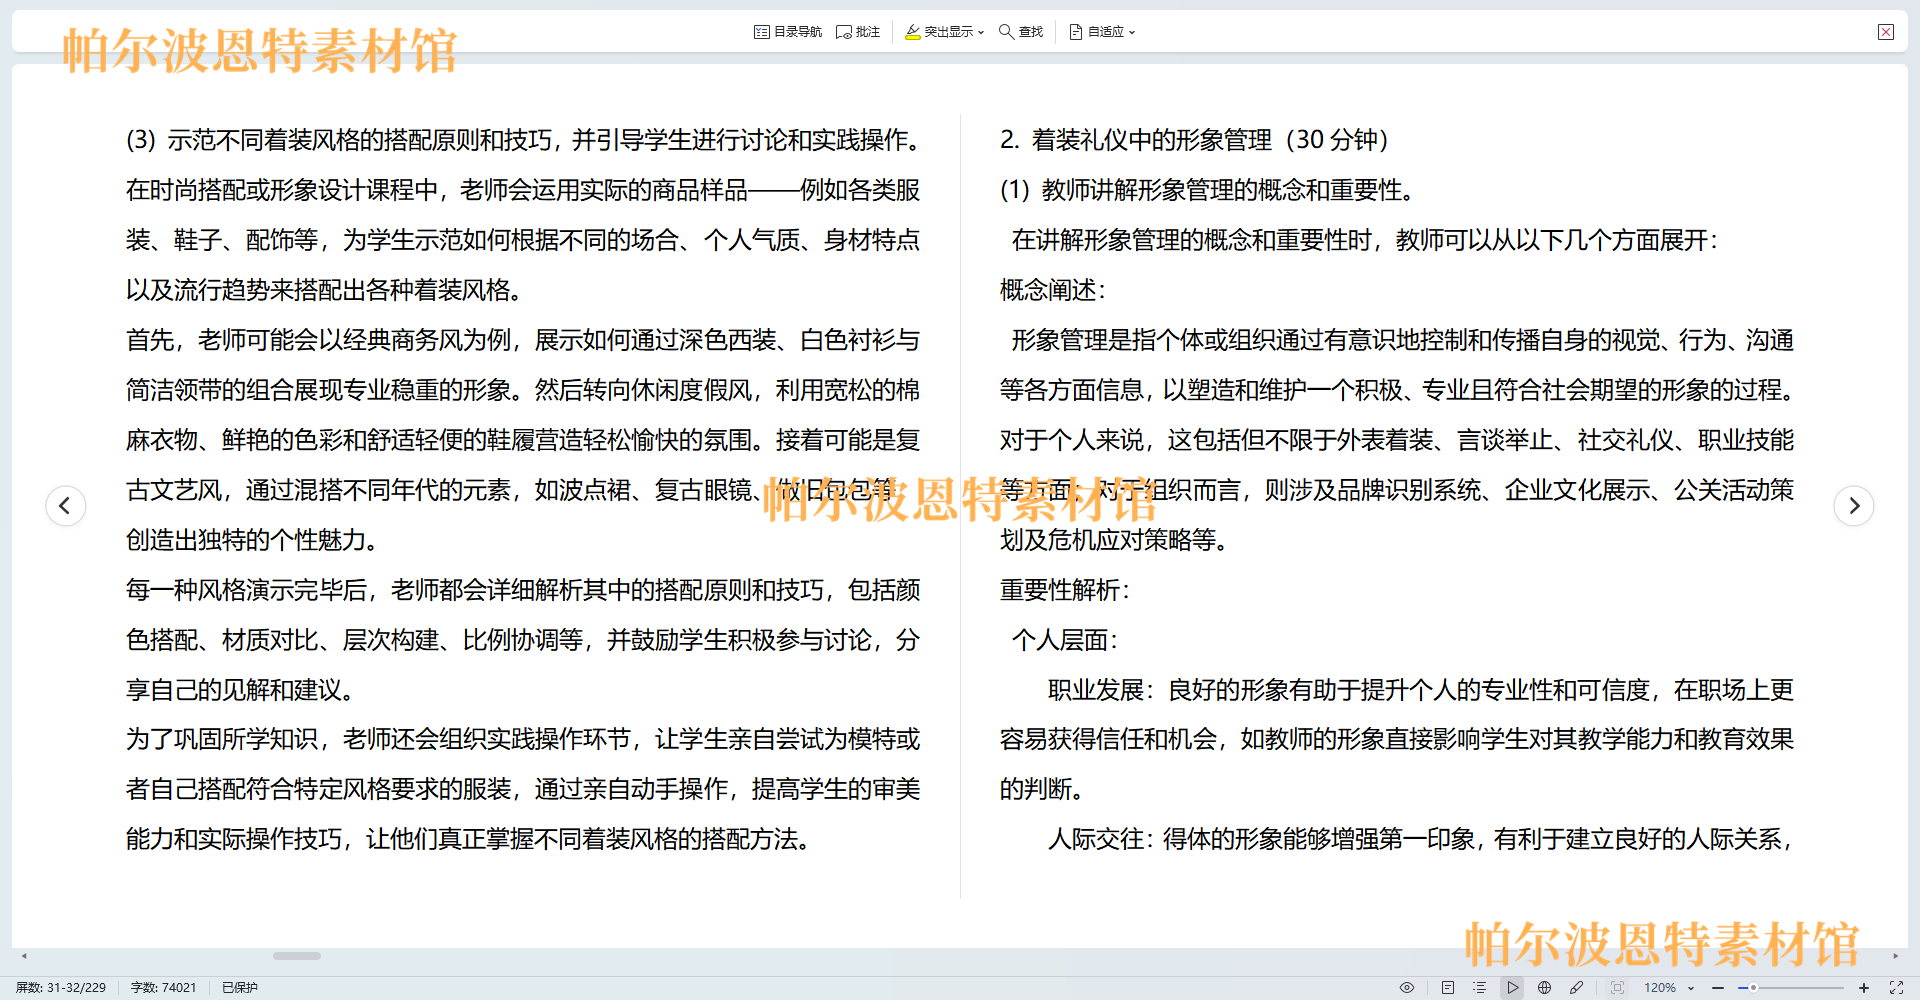Click the line '划及危机应对策略等。'
Screen dimensions: 1920x1000
pos(1115,540)
